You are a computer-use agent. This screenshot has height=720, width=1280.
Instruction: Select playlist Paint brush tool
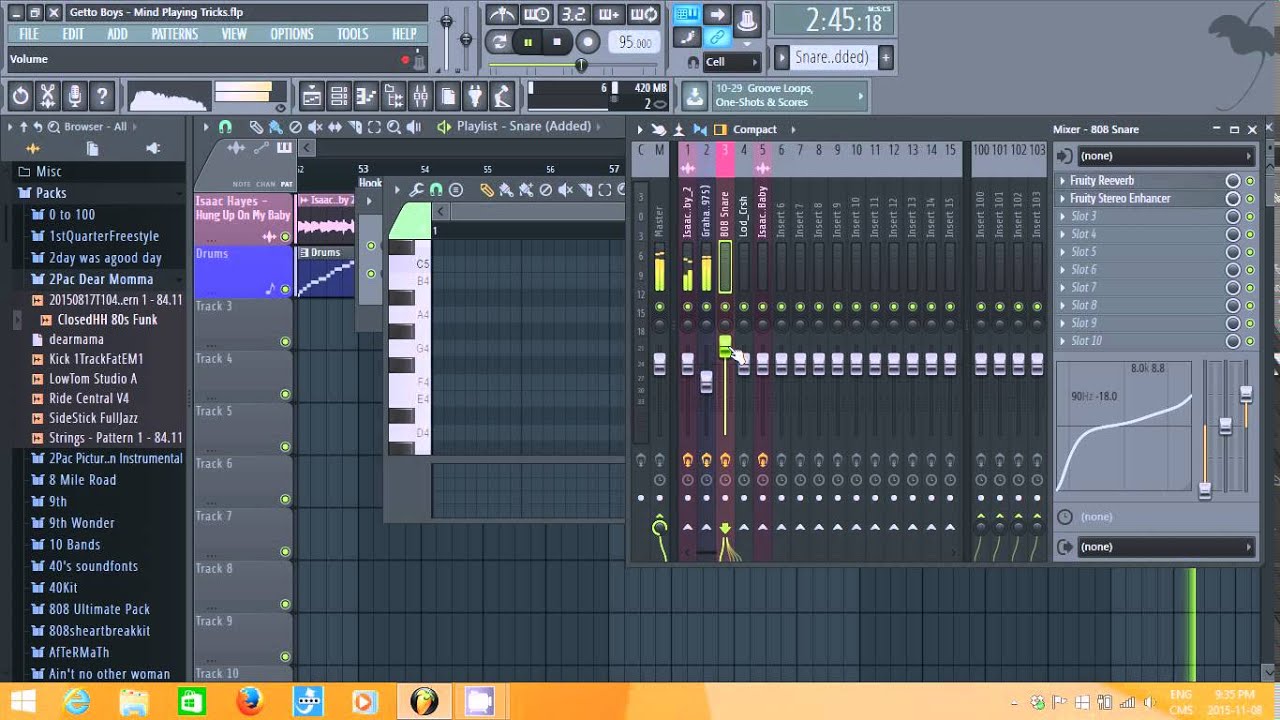pyautogui.click(x=275, y=127)
